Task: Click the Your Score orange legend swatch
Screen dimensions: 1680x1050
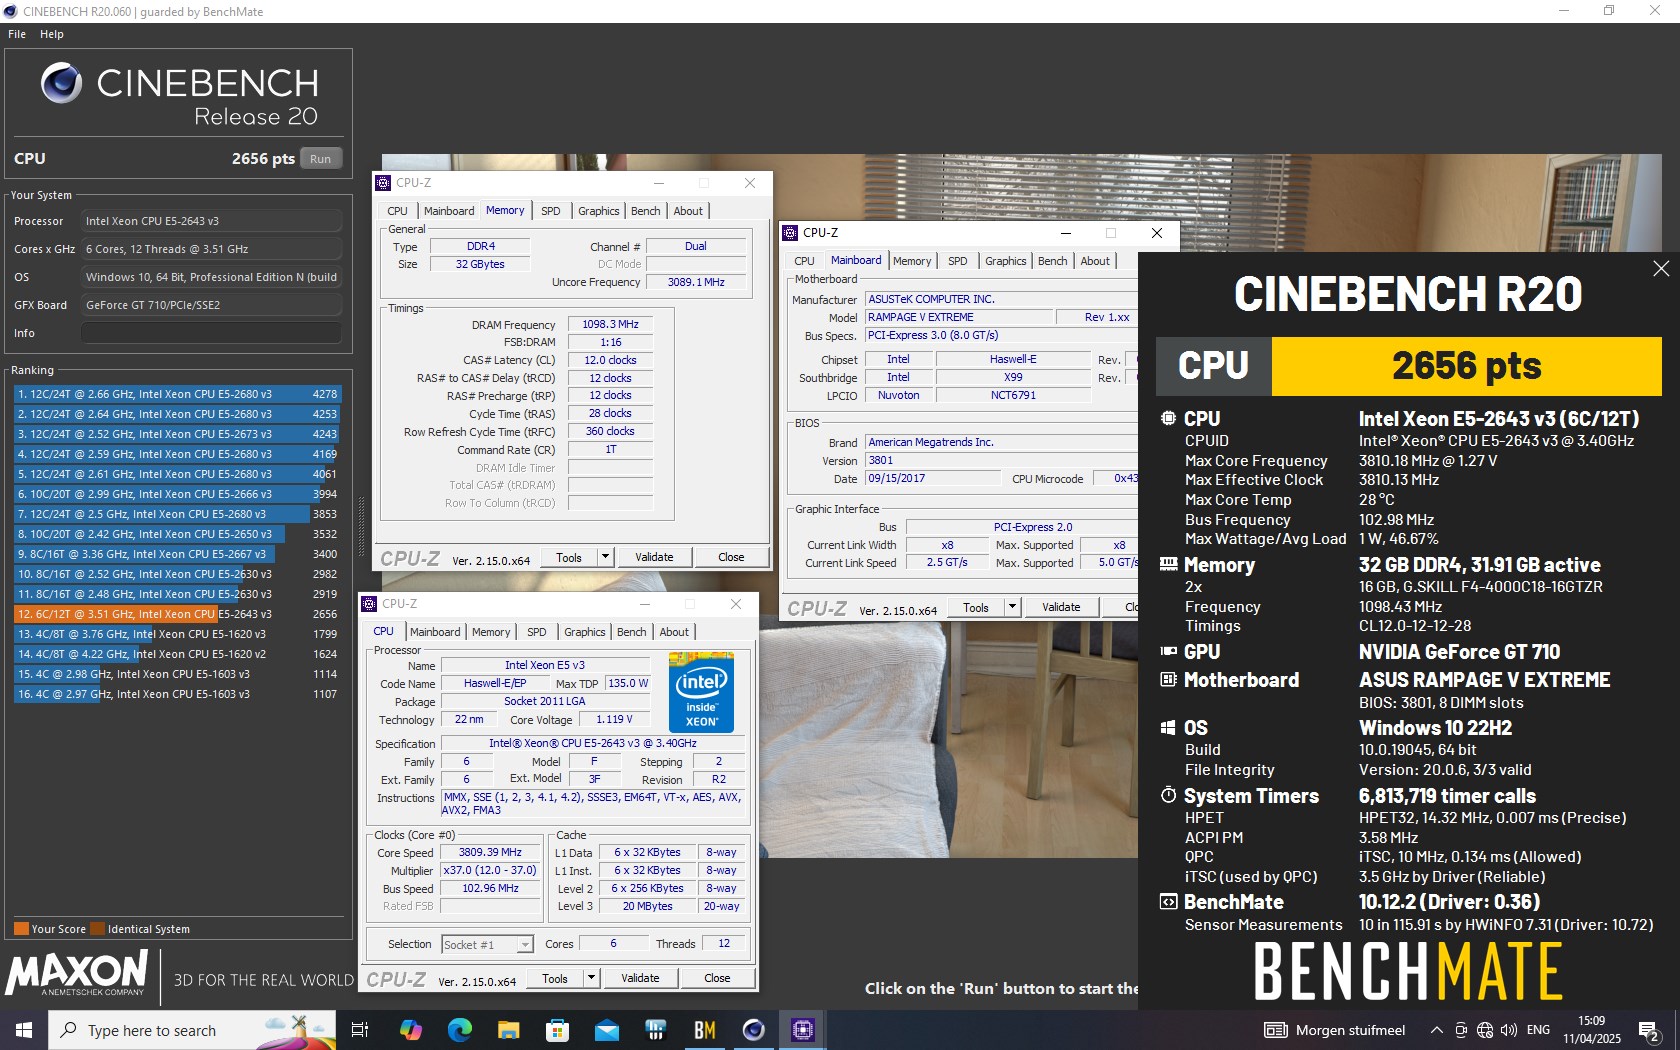Action: (x=21, y=929)
